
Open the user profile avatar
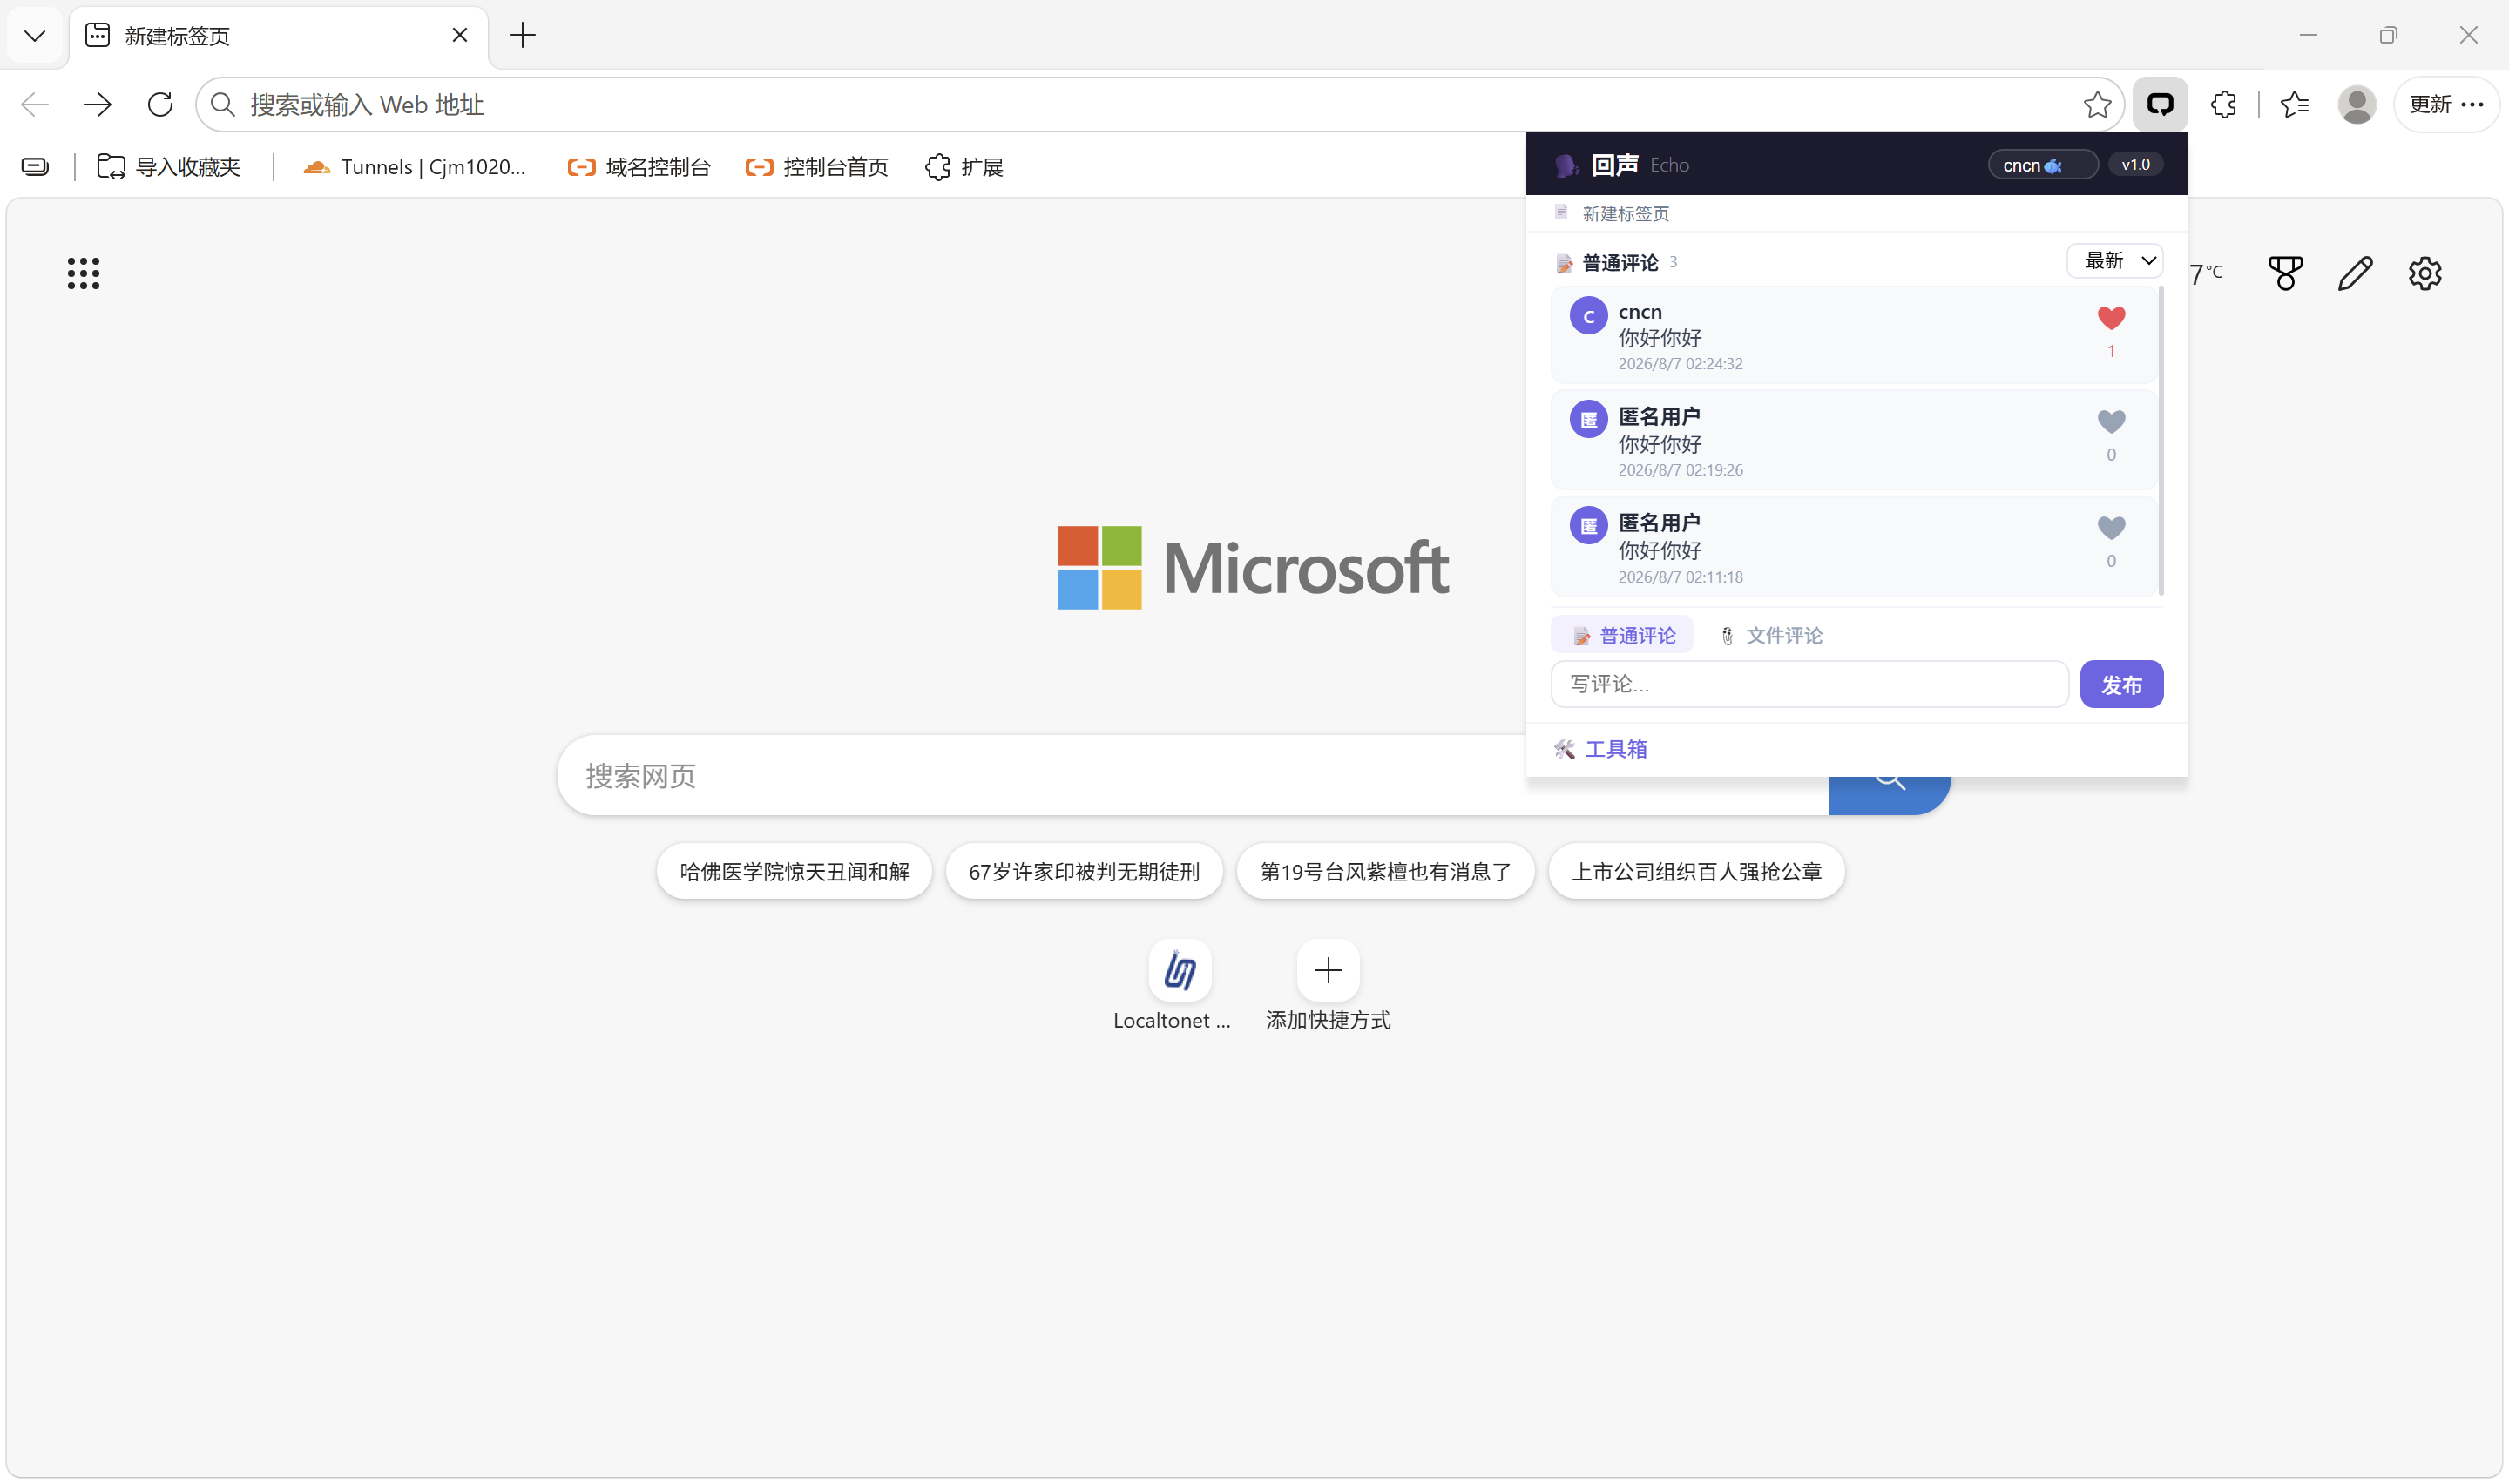point(2357,104)
